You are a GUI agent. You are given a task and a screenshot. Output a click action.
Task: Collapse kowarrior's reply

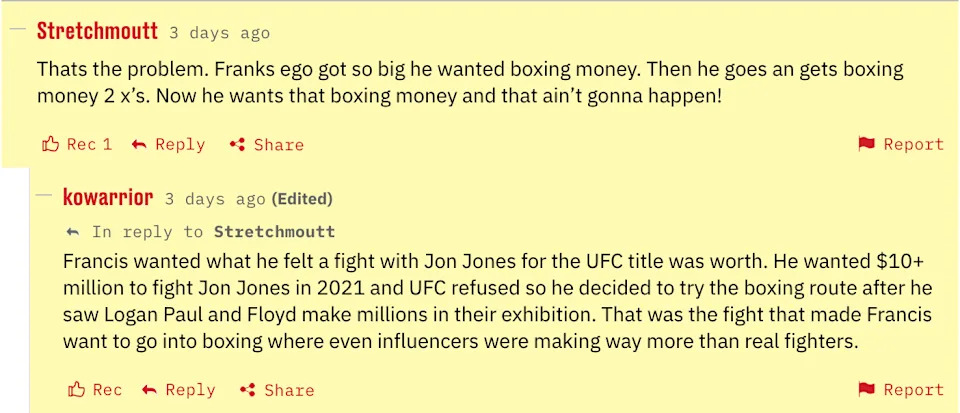(x=43, y=196)
